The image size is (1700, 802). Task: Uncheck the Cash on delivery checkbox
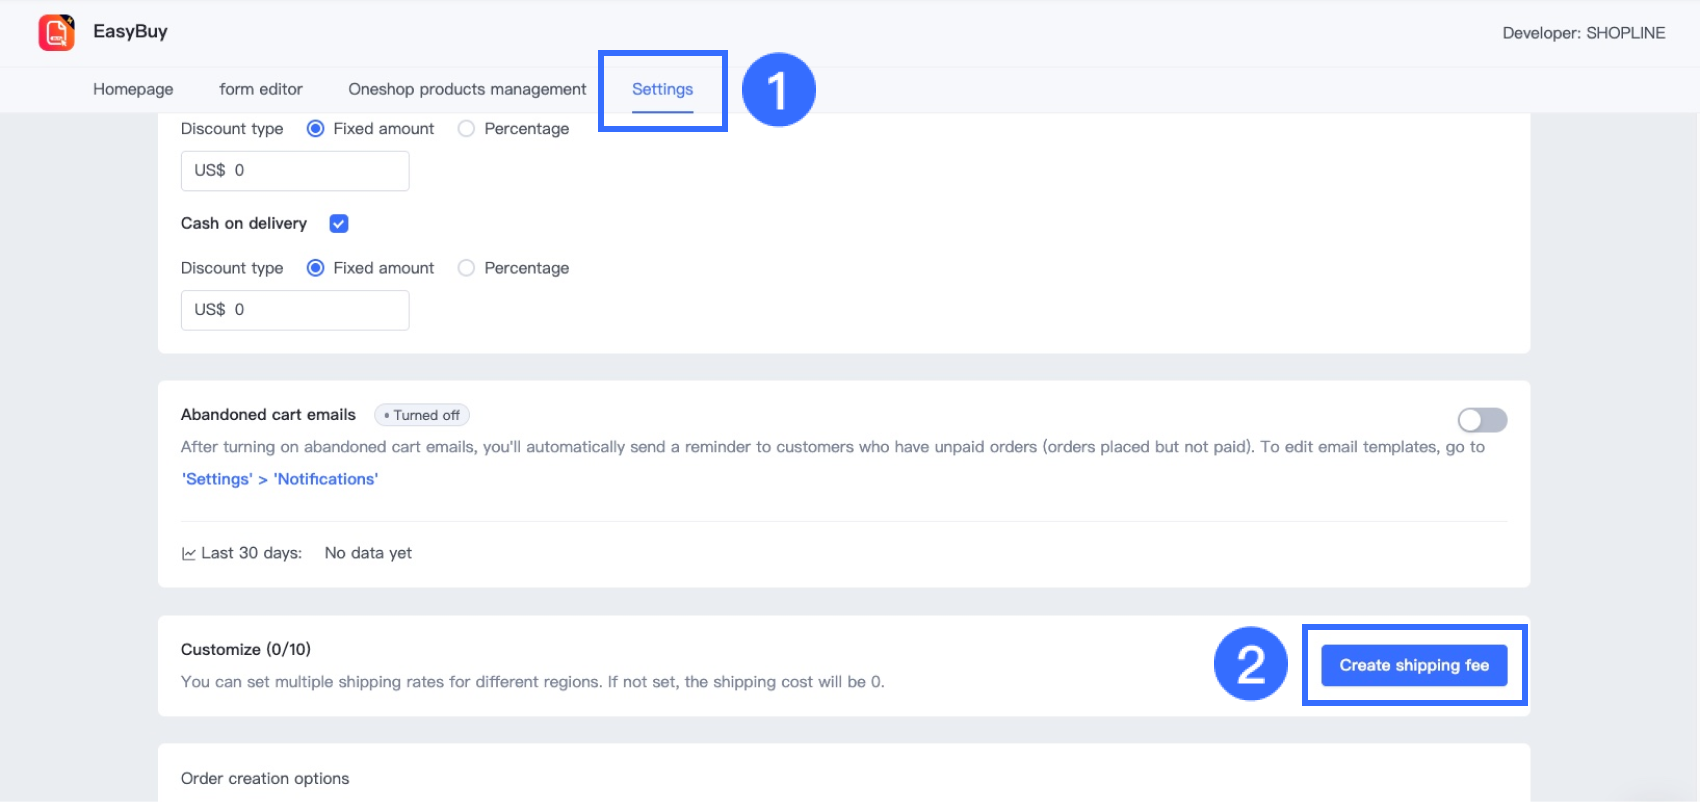[x=339, y=223]
